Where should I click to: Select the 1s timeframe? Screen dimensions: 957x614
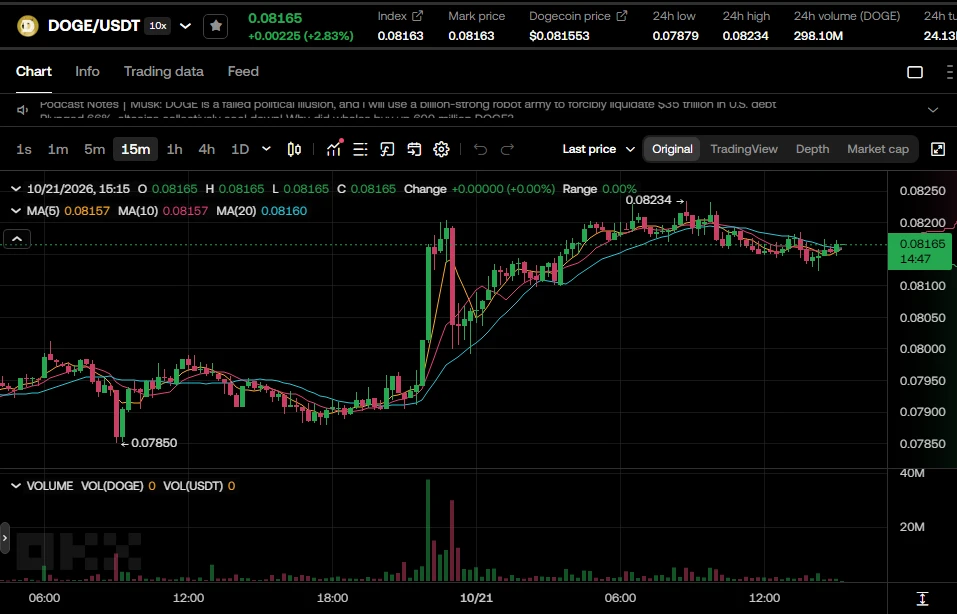click(24, 149)
